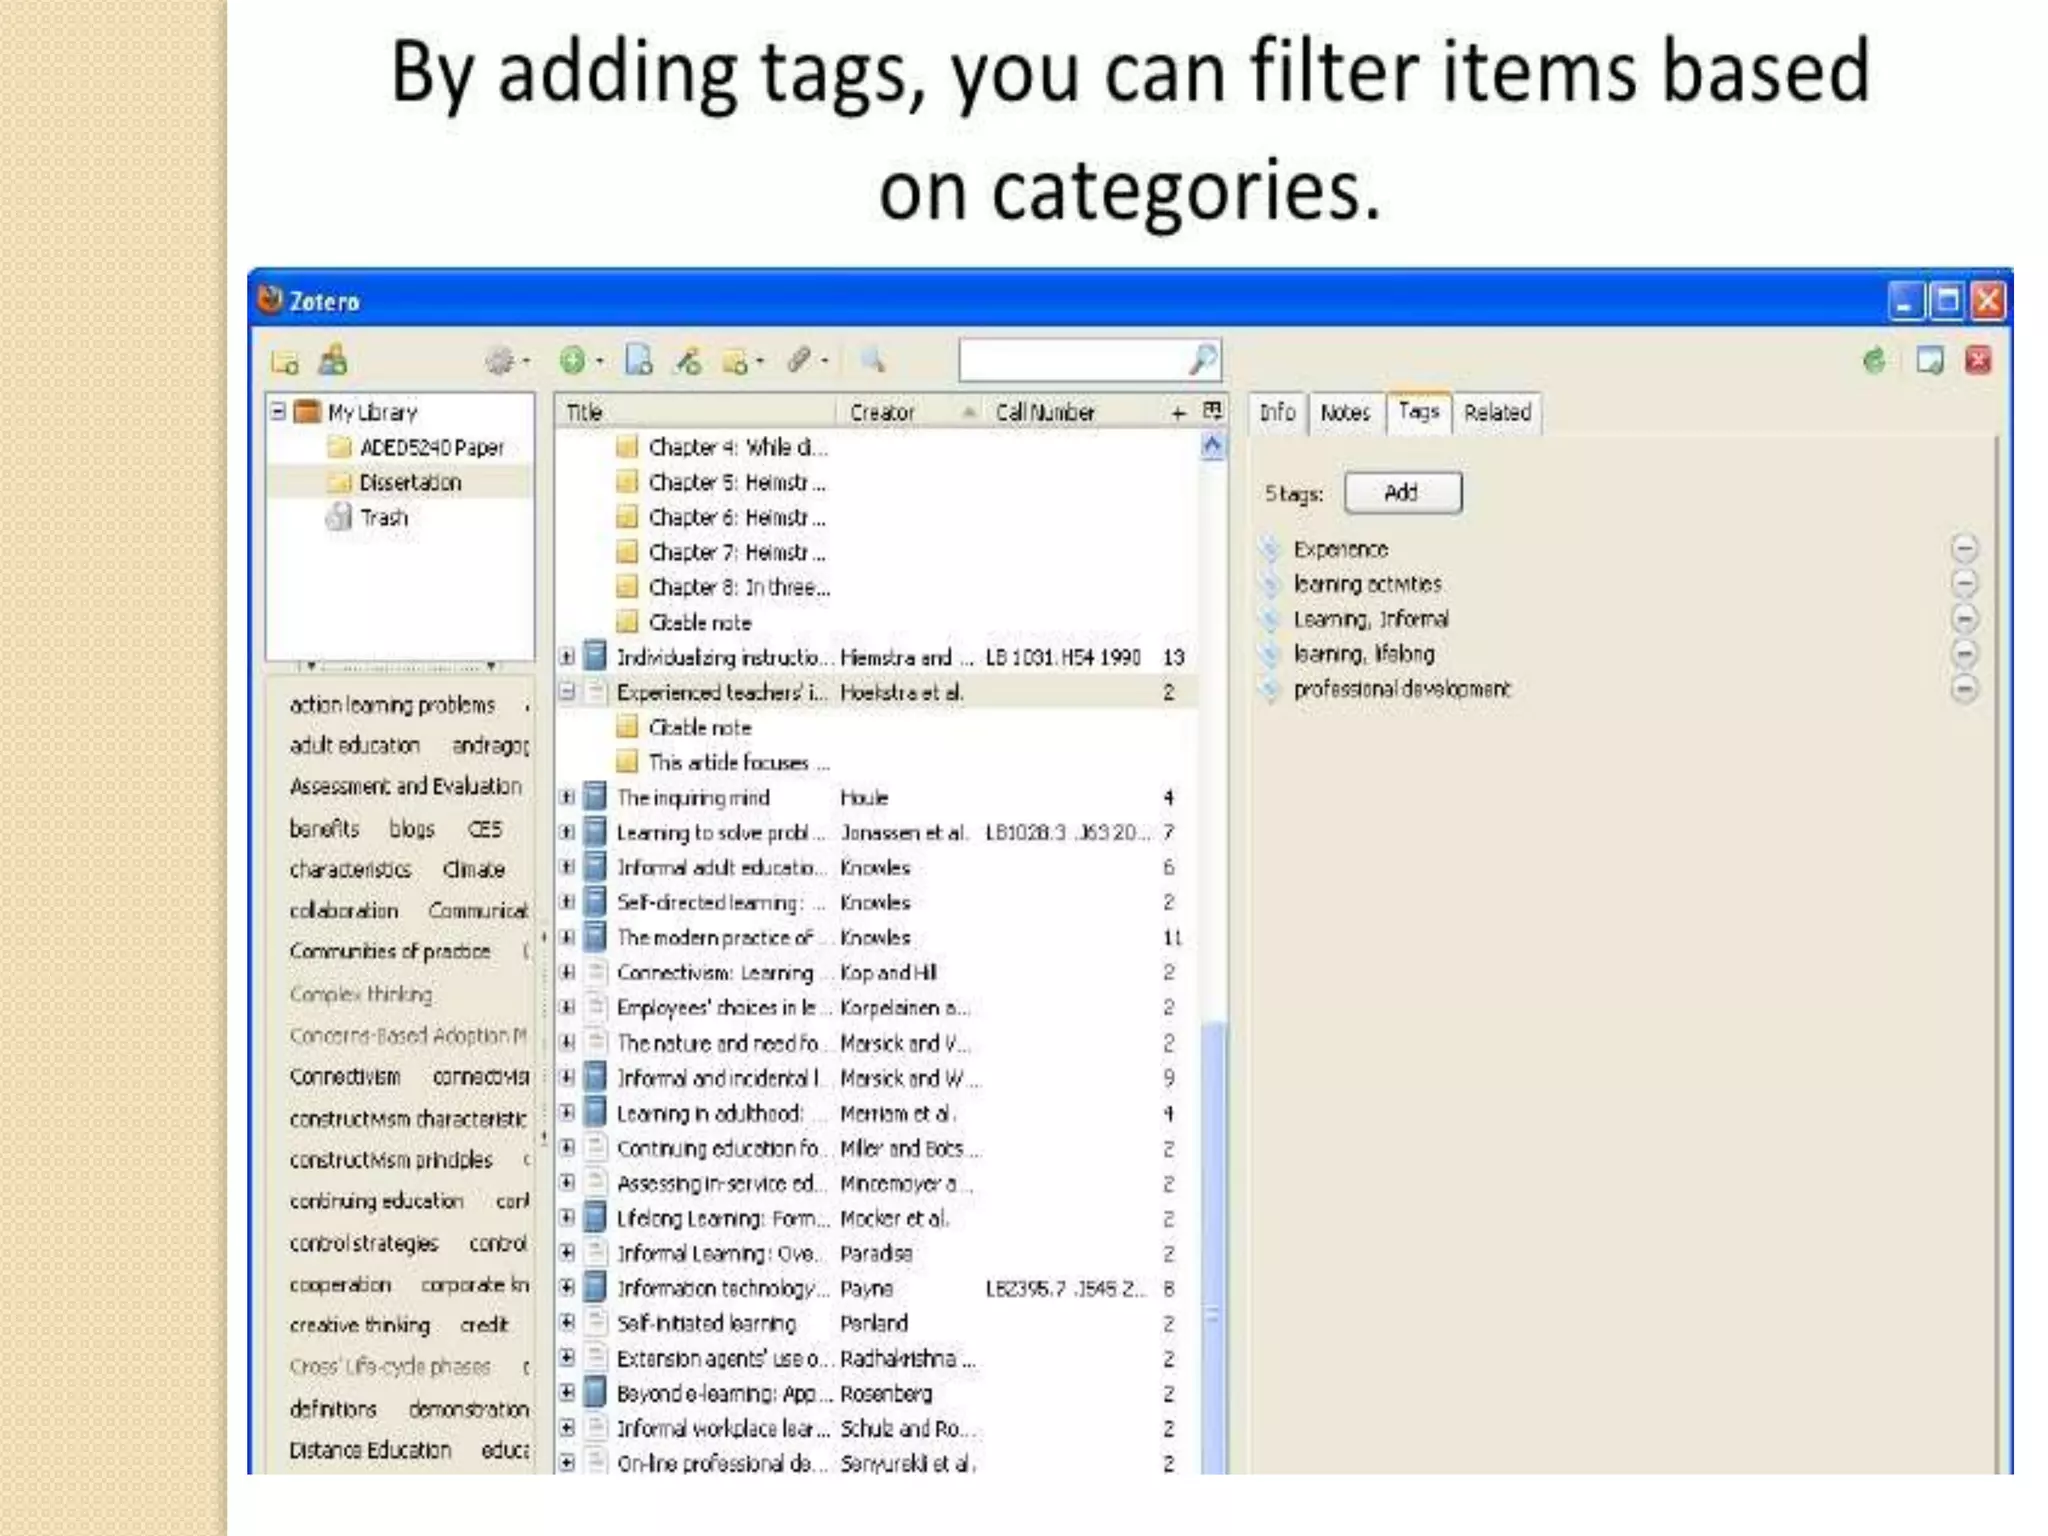
Task: Switch to the Notes tab
Action: click(1345, 413)
